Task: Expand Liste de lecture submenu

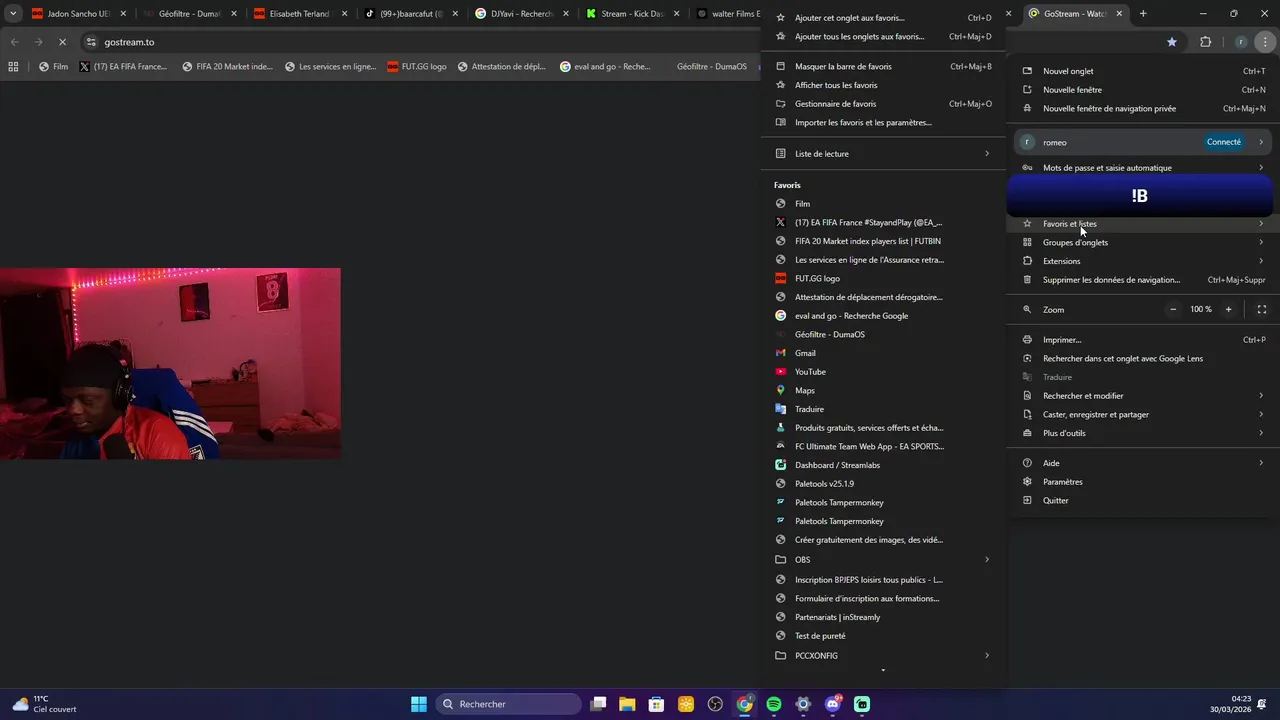Action: [x=883, y=154]
